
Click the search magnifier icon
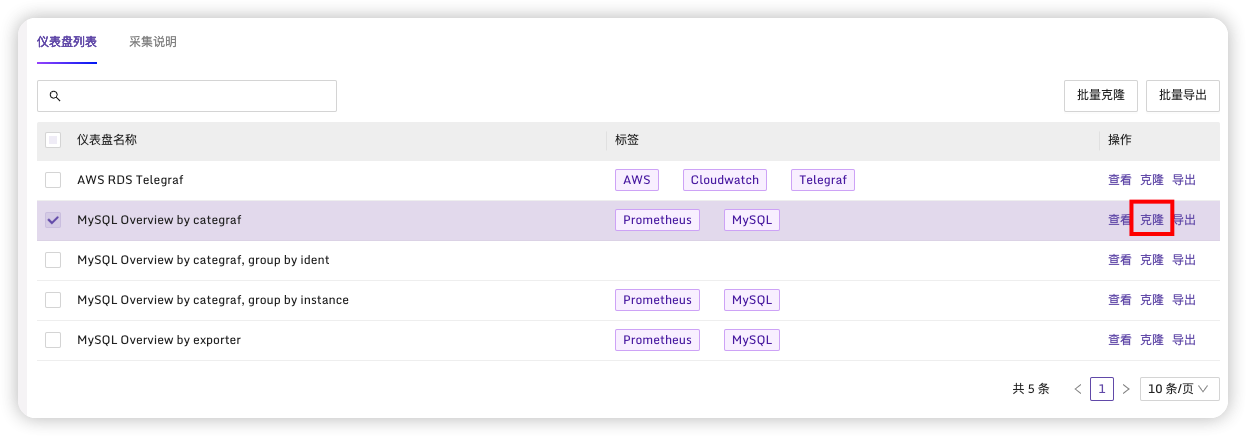point(55,96)
